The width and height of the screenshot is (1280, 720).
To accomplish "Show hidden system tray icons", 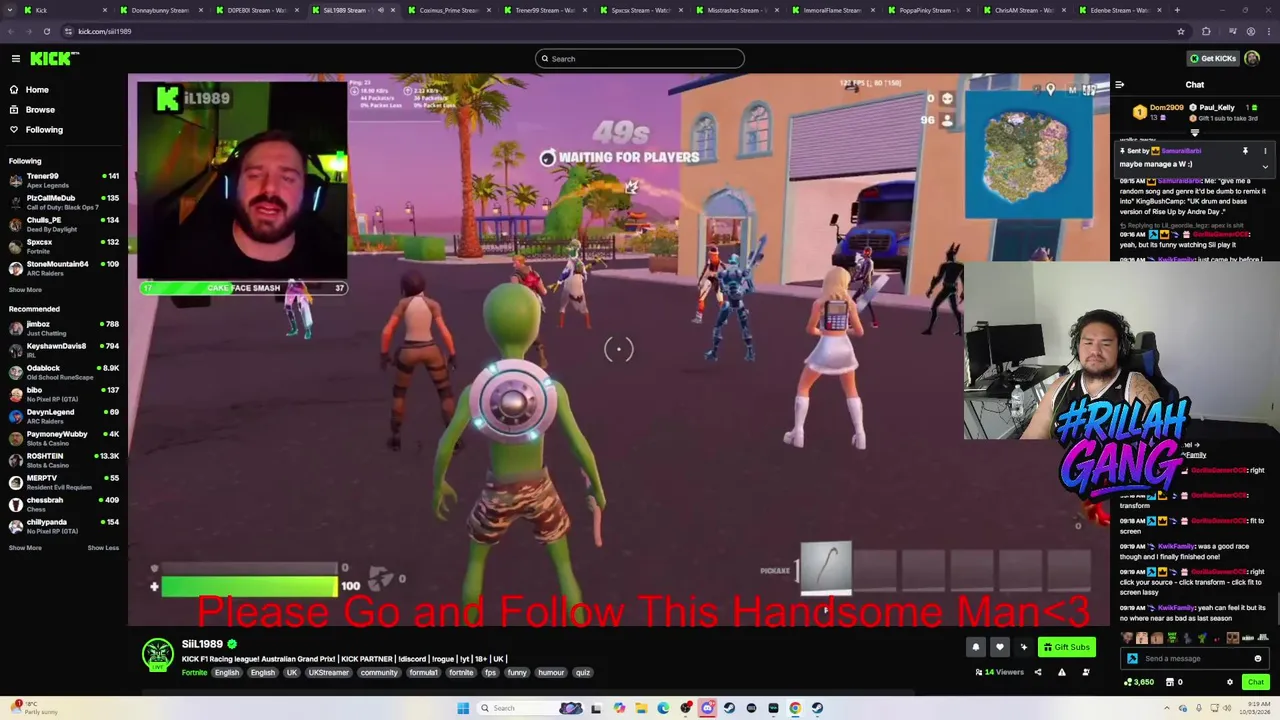I will pos(1166,708).
